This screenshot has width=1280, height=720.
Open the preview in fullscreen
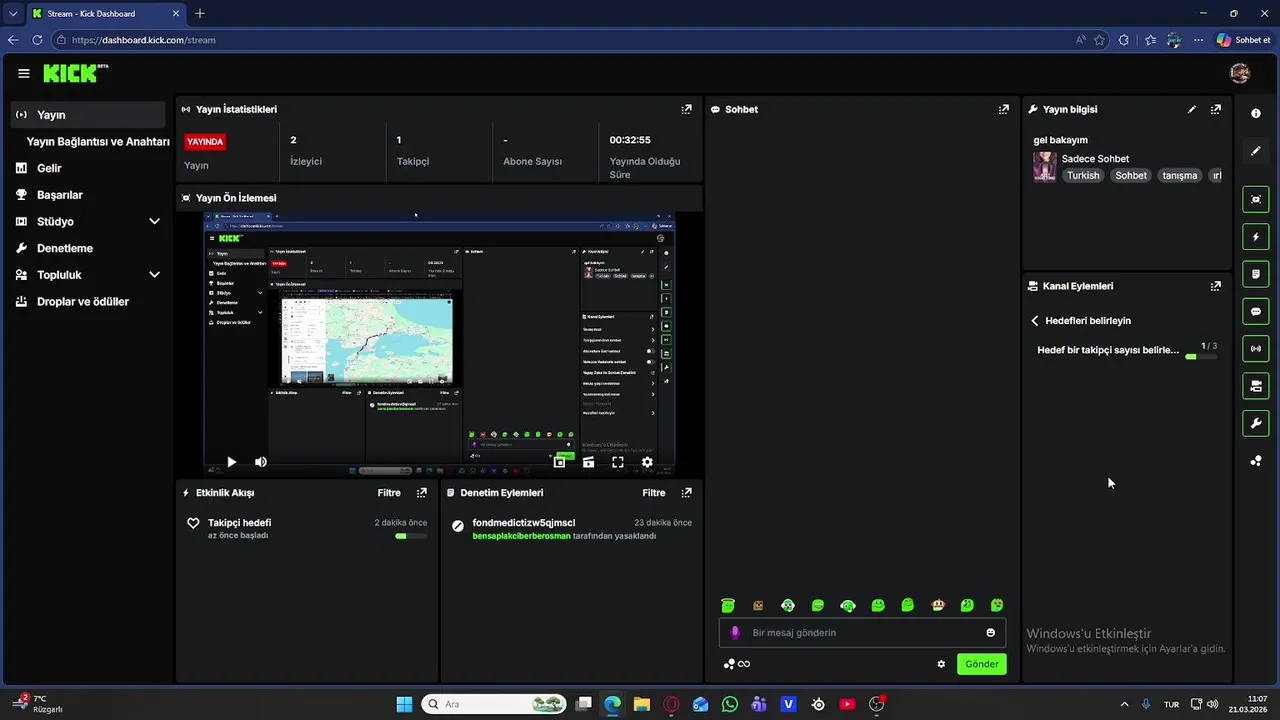coord(617,462)
